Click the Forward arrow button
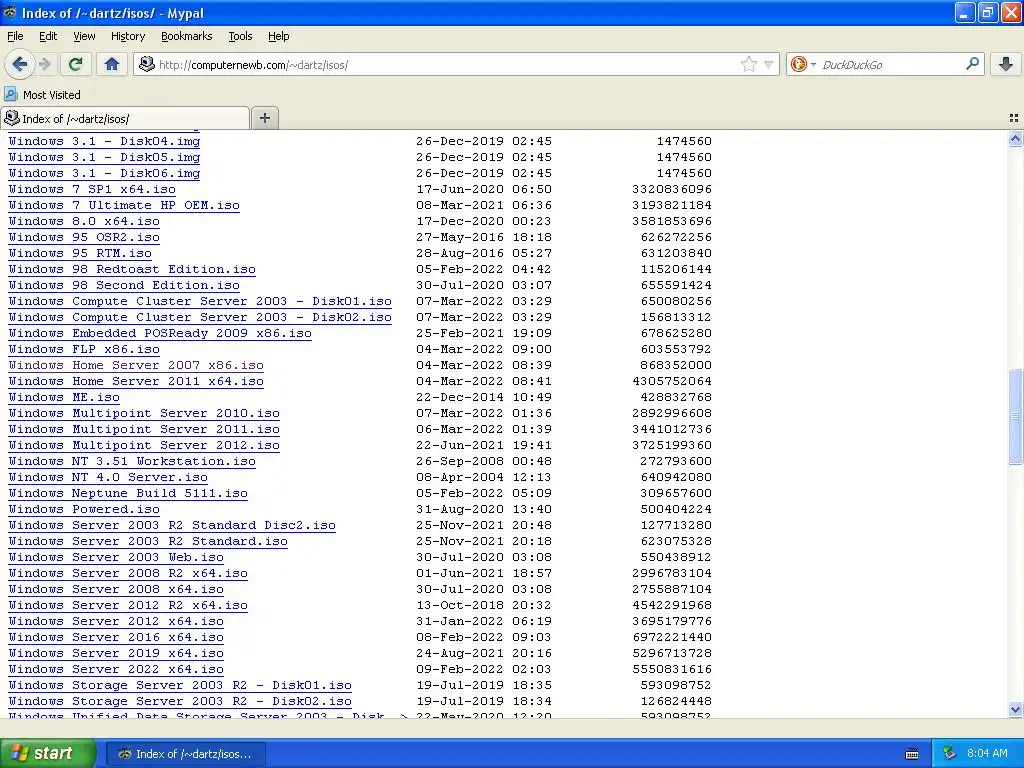The height and width of the screenshot is (768, 1024). coord(45,64)
